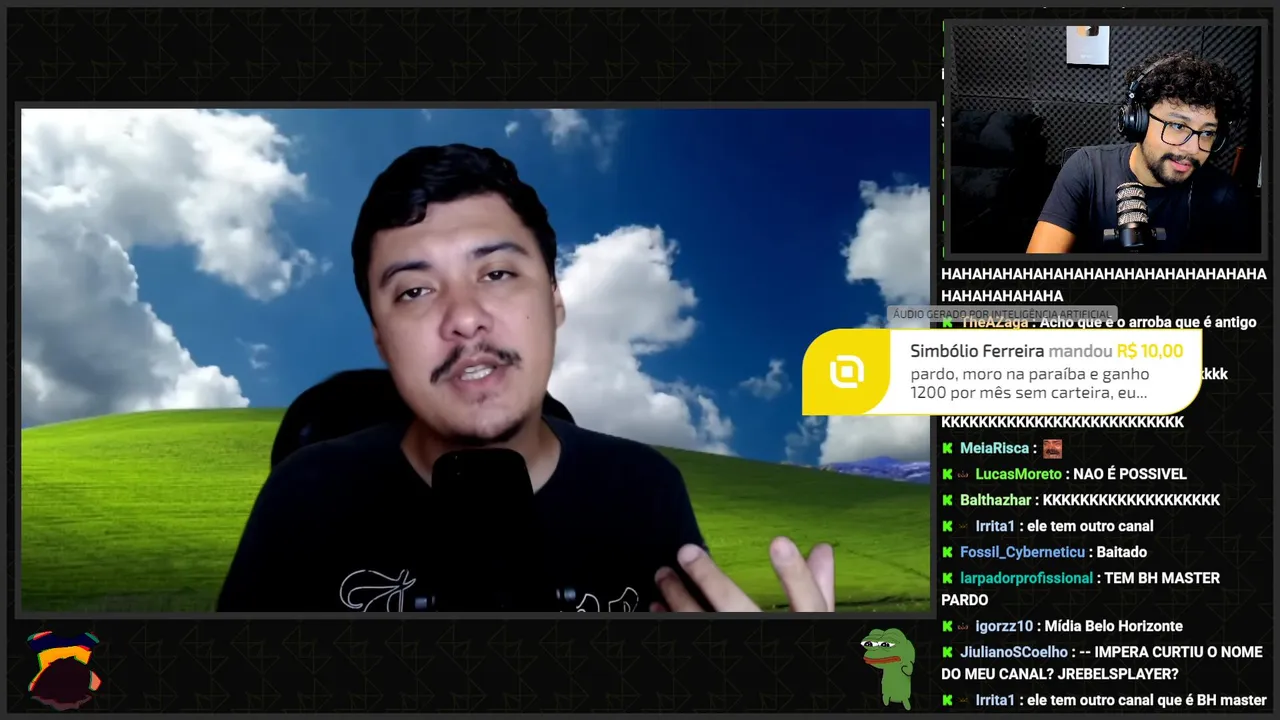Select the 'NAO É POSSIVEL' chat message
Screen dimensions: 1280x720
tap(1130, 474)
